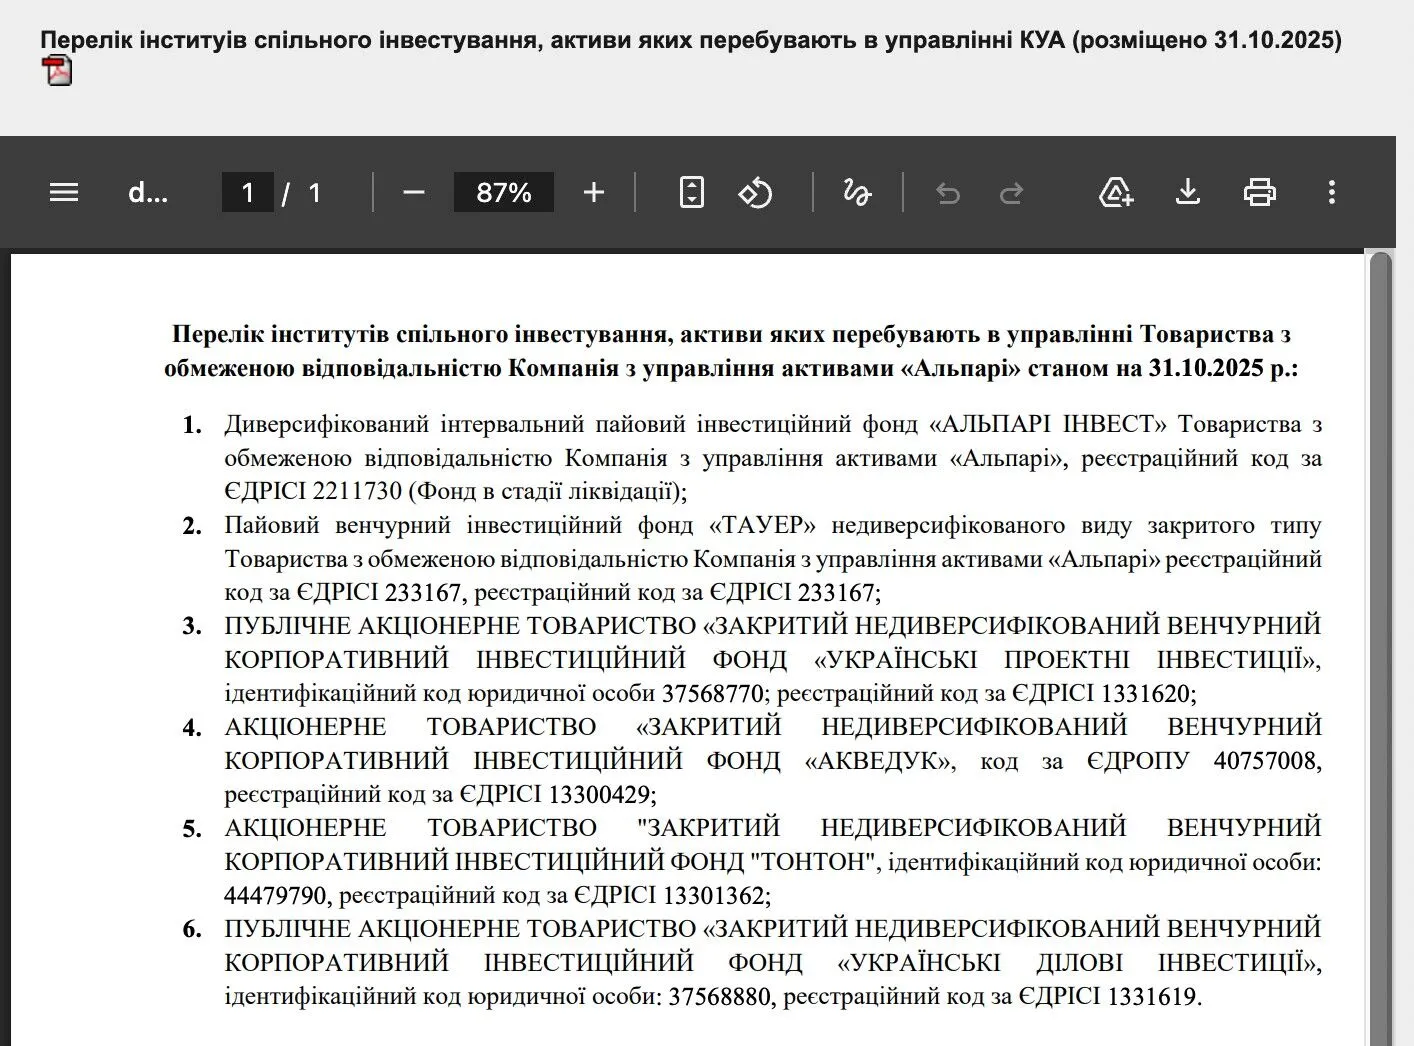Click fund name "ТОНТОН" in item 5
1414x1046 pixels.
(813, 862)
